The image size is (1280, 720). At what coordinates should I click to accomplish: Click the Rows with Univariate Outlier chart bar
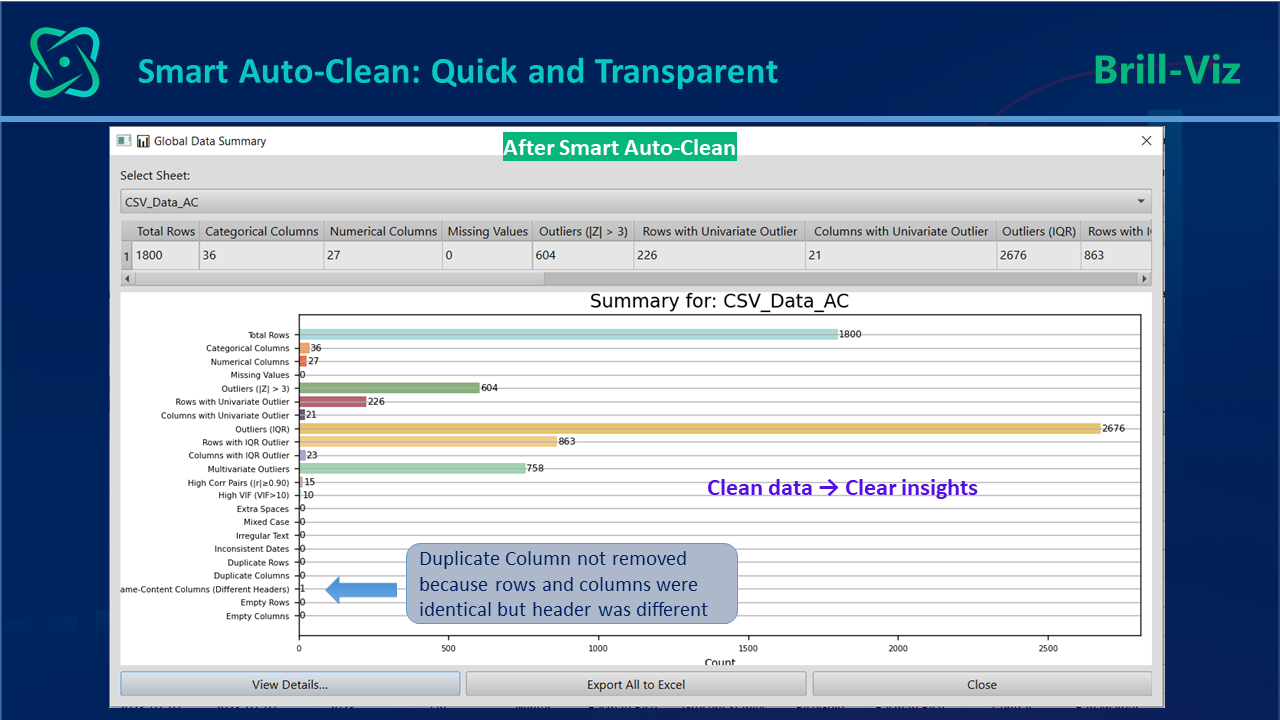(333, 401)
